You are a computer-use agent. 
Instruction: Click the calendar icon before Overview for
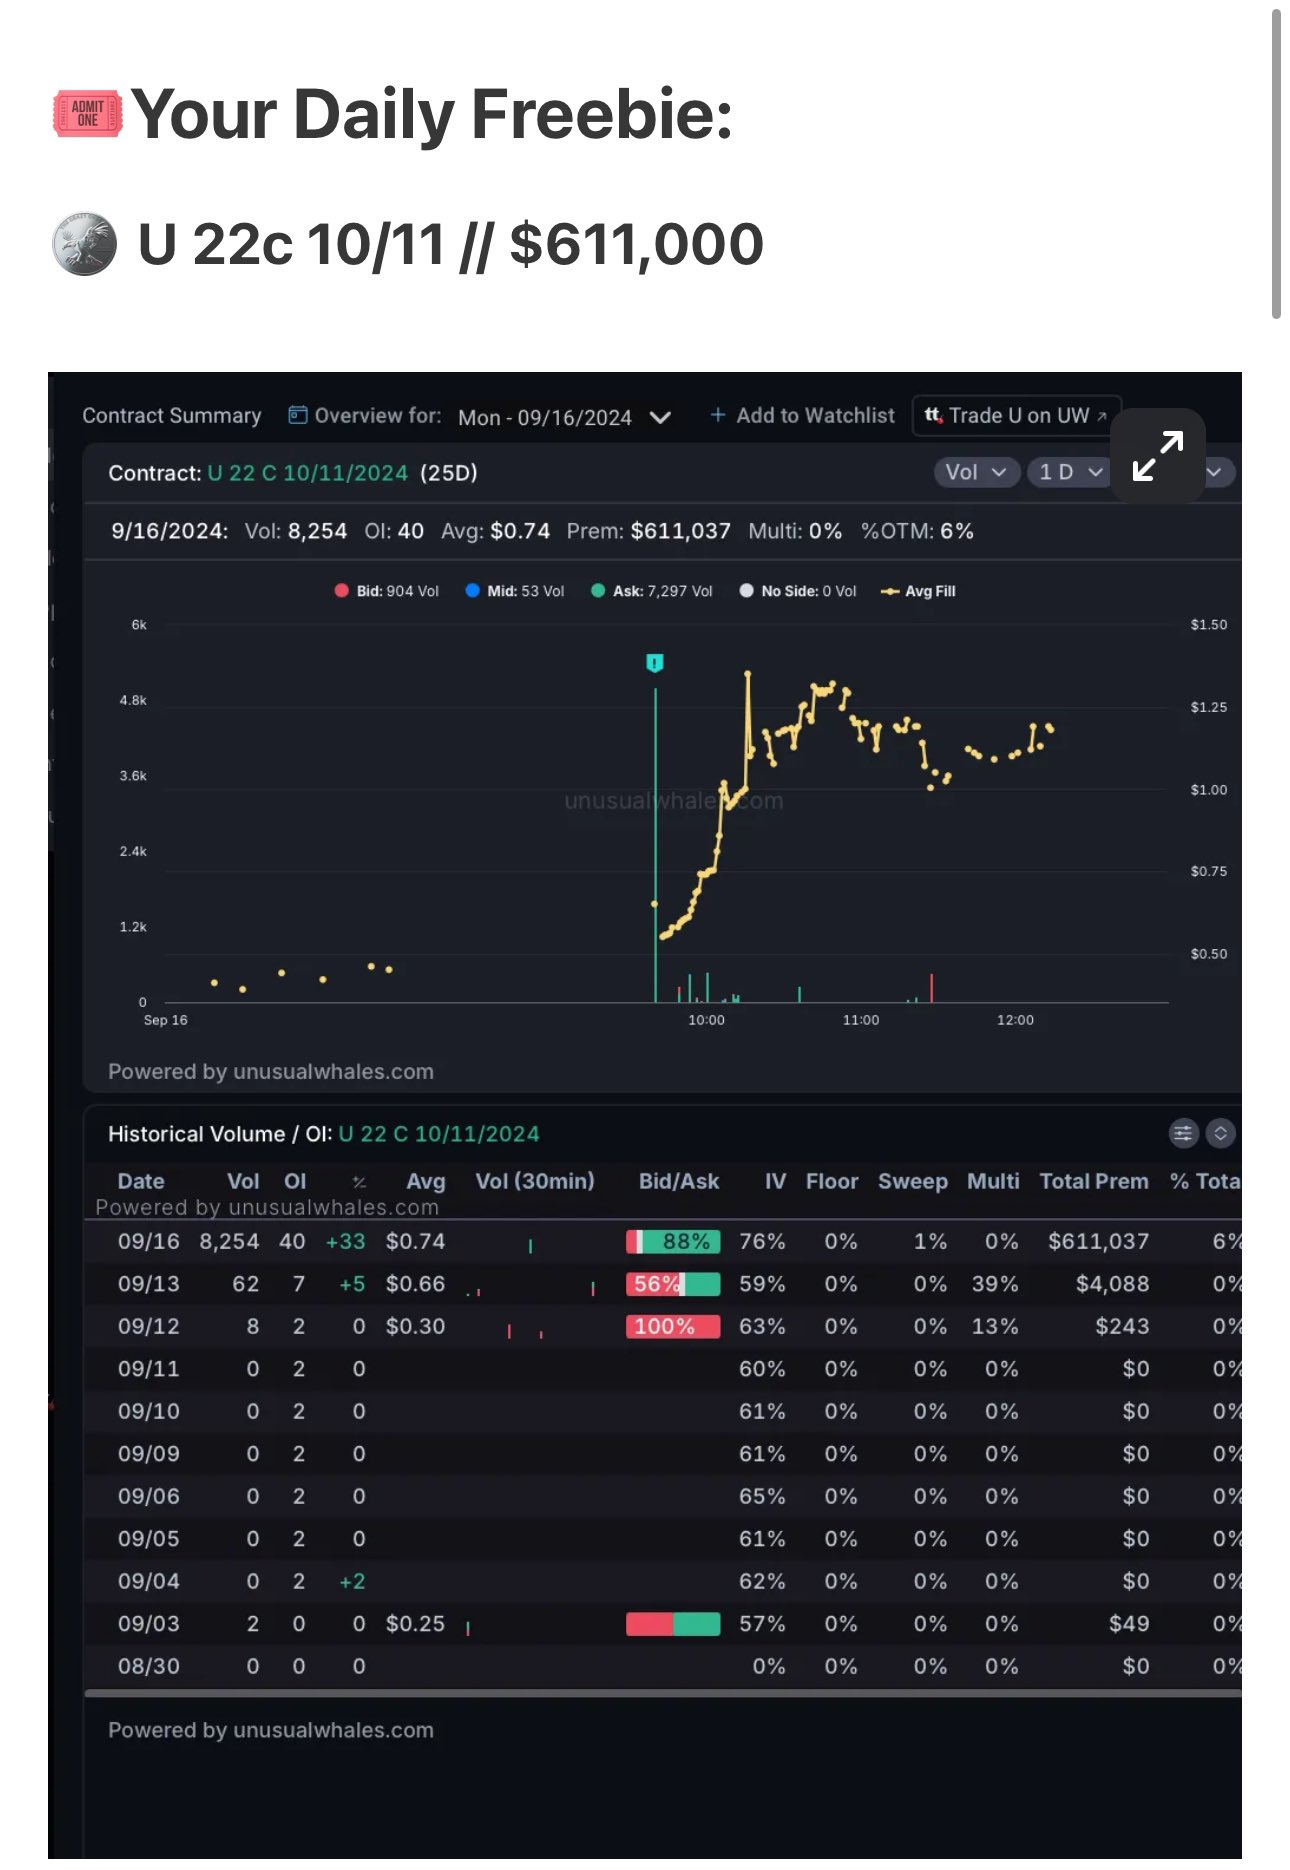[x=297, y=415]
